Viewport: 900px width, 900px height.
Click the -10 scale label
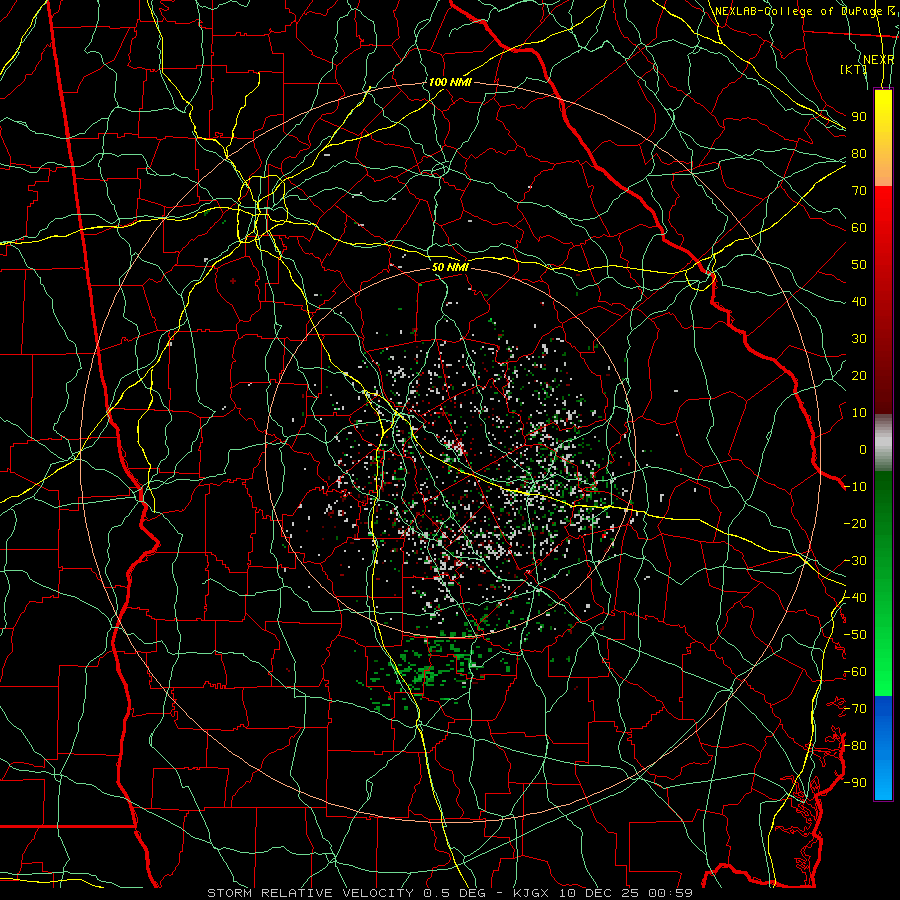(855, 487)
